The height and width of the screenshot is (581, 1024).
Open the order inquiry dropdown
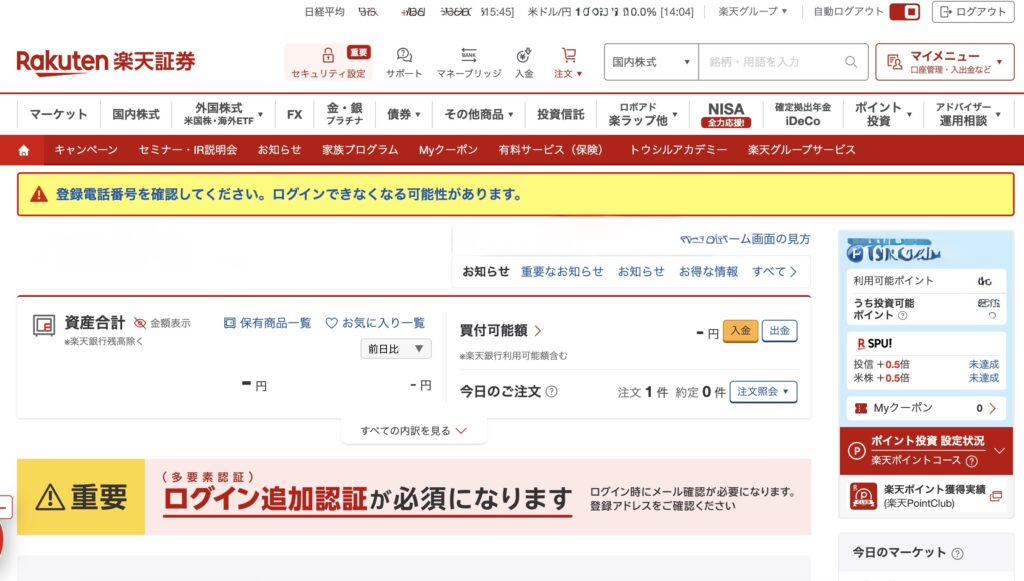click(x=763, y=392)
